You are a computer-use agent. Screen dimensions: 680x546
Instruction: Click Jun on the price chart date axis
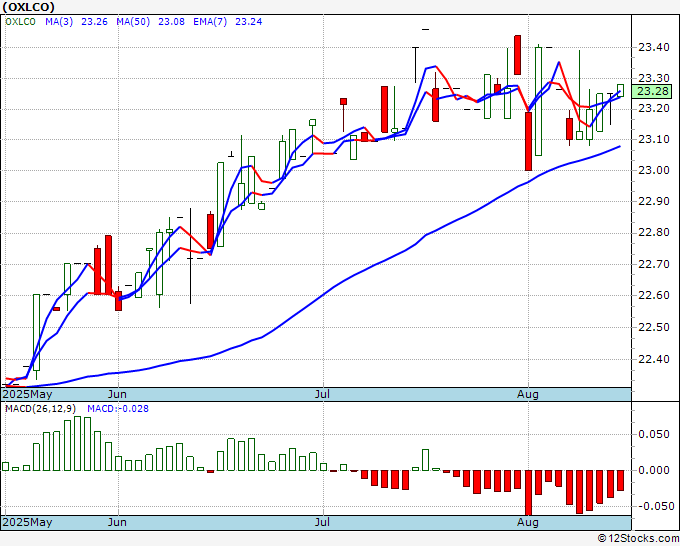[117, 394]
